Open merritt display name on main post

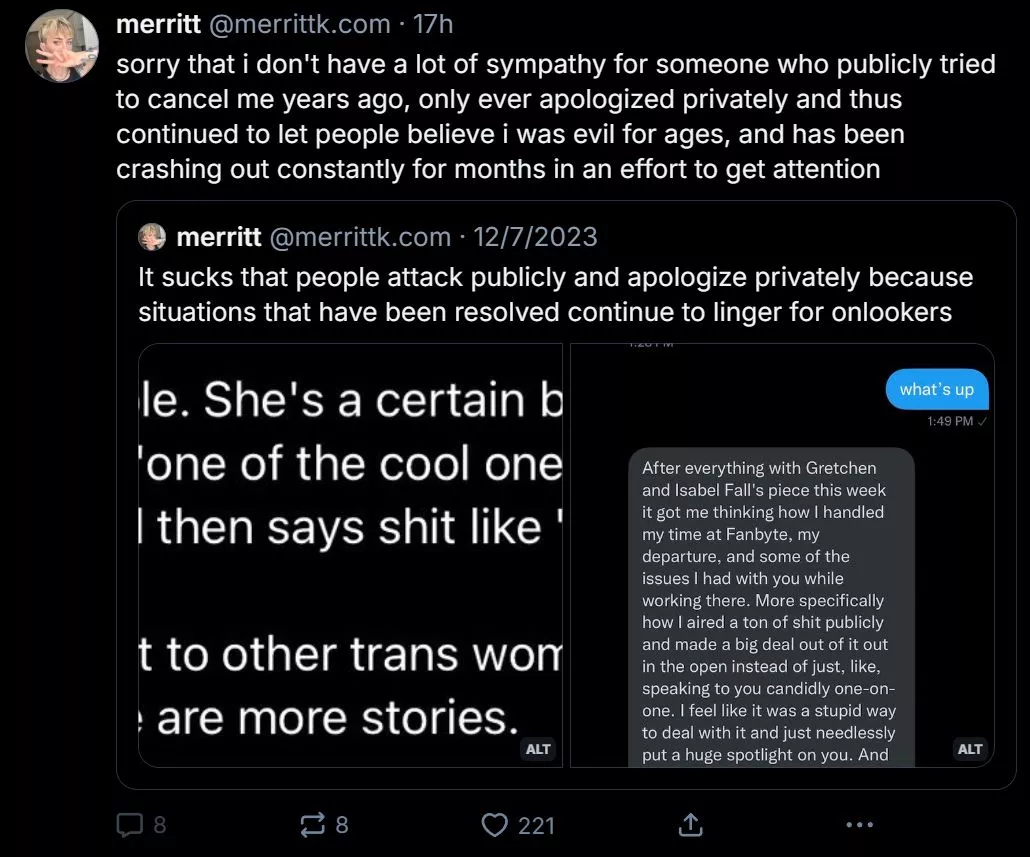157,24
